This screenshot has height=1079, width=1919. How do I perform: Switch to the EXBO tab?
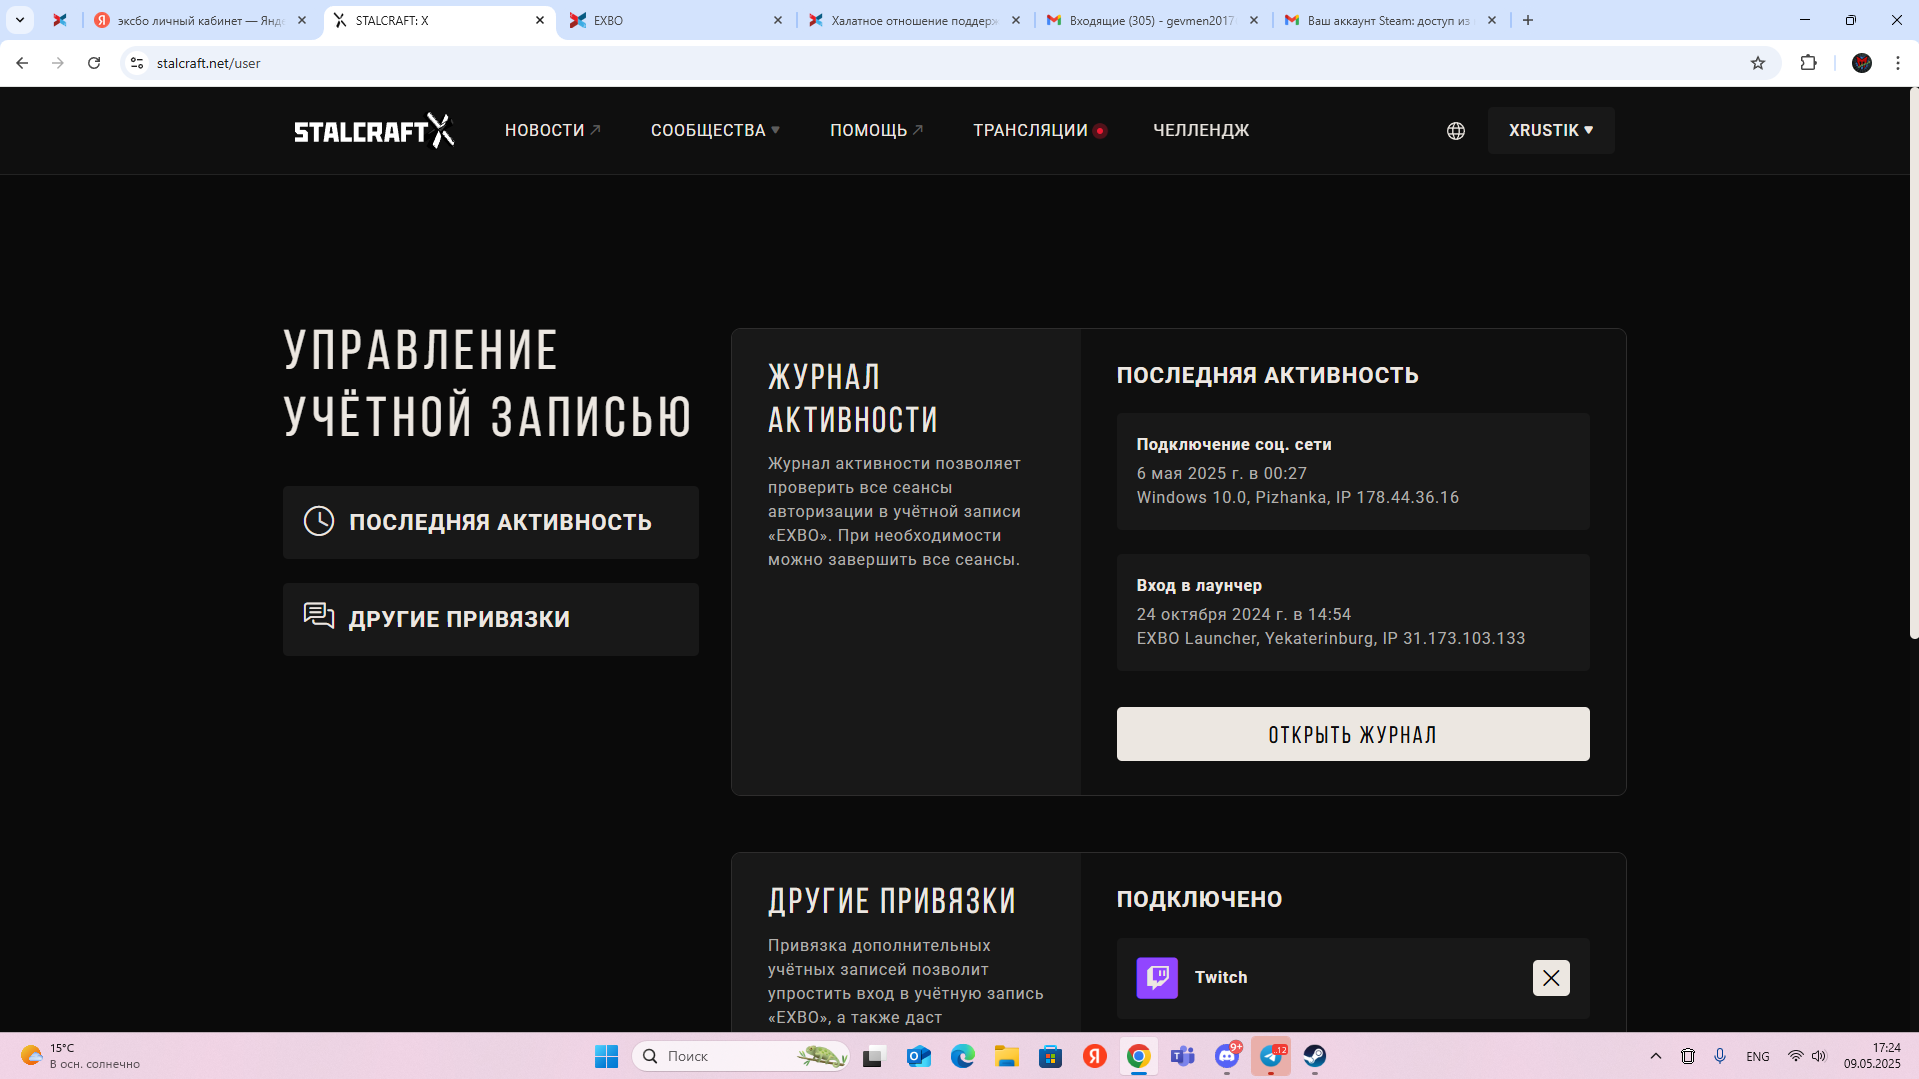point(676,20)
